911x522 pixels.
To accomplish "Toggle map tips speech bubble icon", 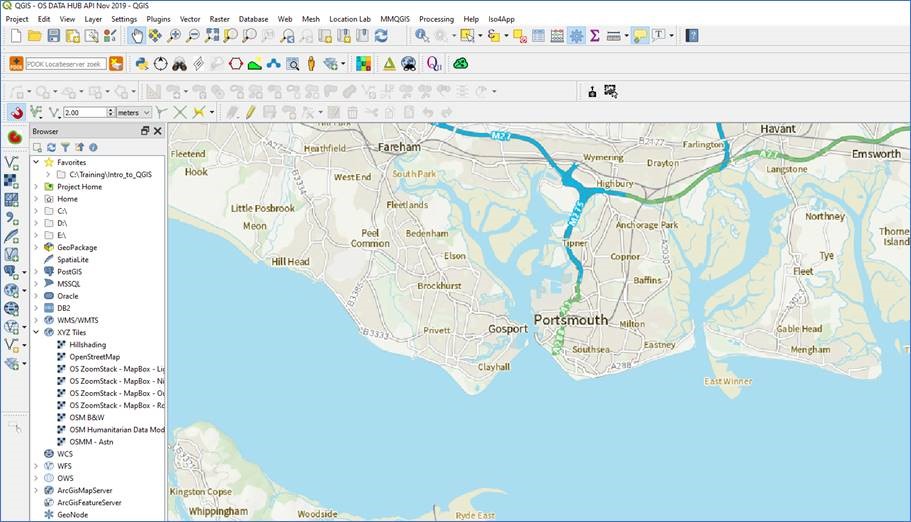I will pos(640,36).
